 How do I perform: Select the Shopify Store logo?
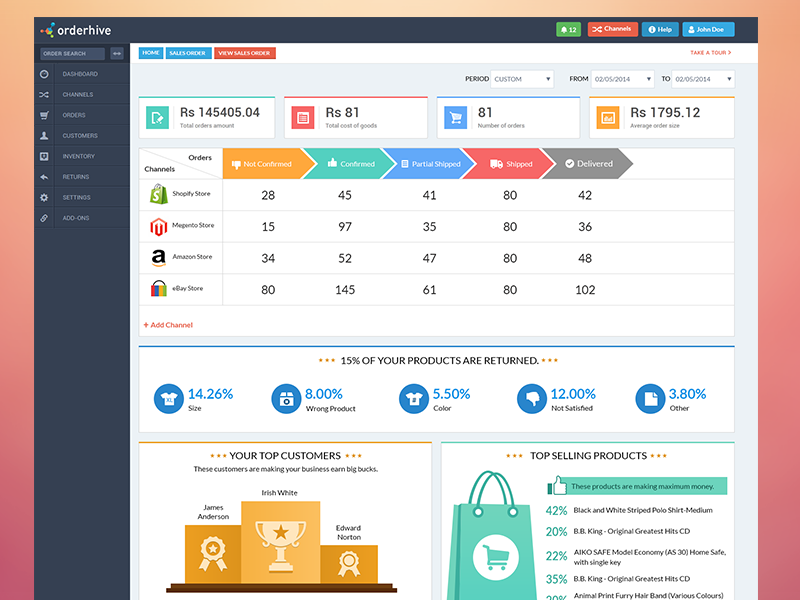pyautogui.click(x=159, y=194)
